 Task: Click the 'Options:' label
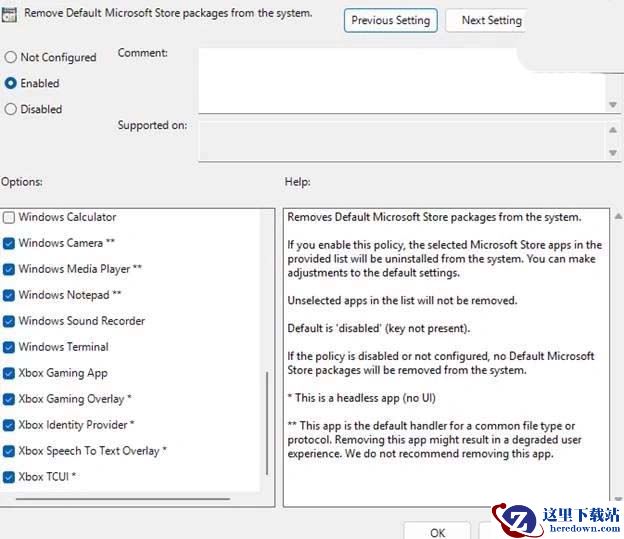[x=21, y=182]
